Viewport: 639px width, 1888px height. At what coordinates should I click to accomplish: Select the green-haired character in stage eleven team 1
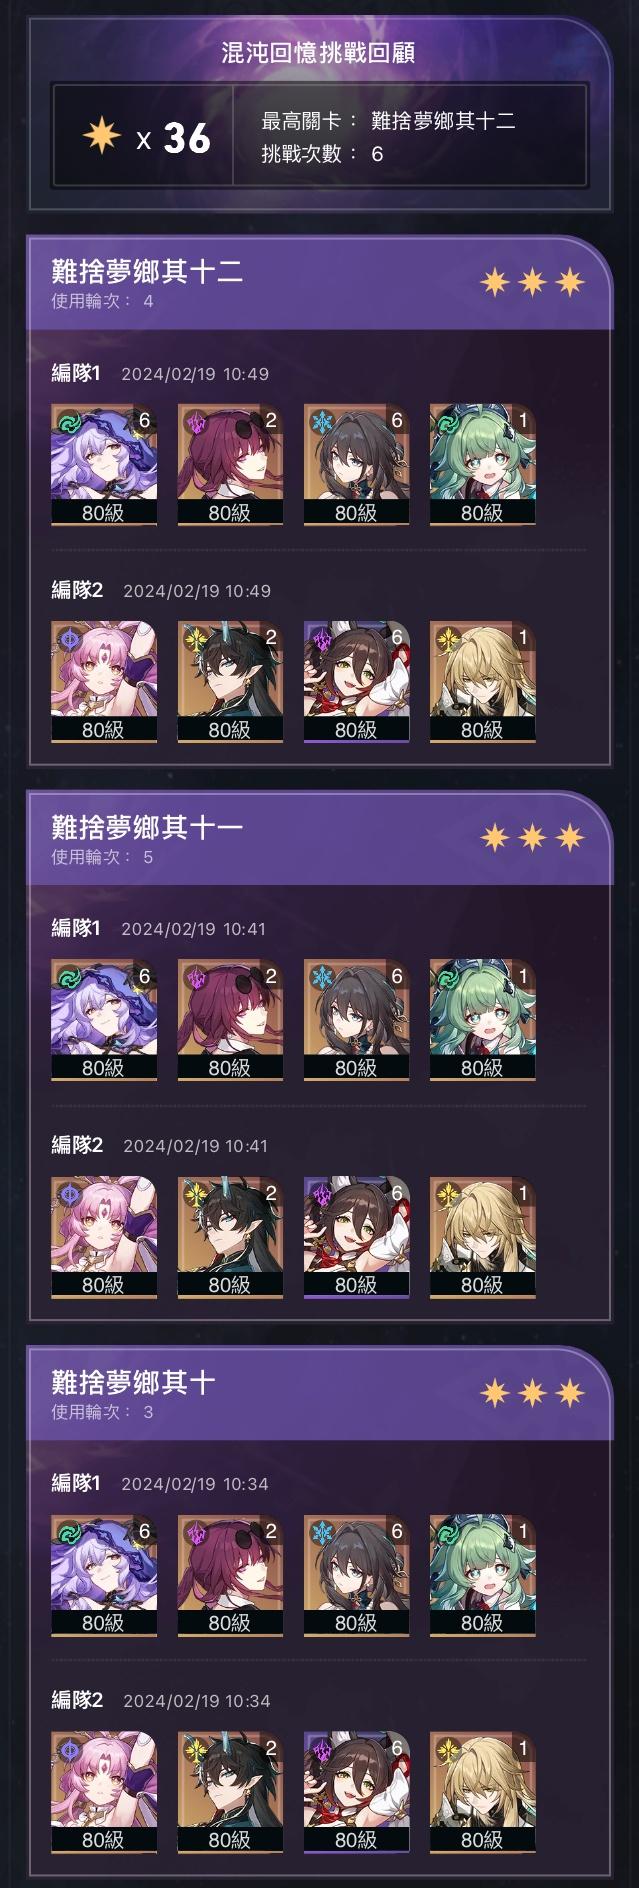pyautogui.click(x=483, y=1019)
